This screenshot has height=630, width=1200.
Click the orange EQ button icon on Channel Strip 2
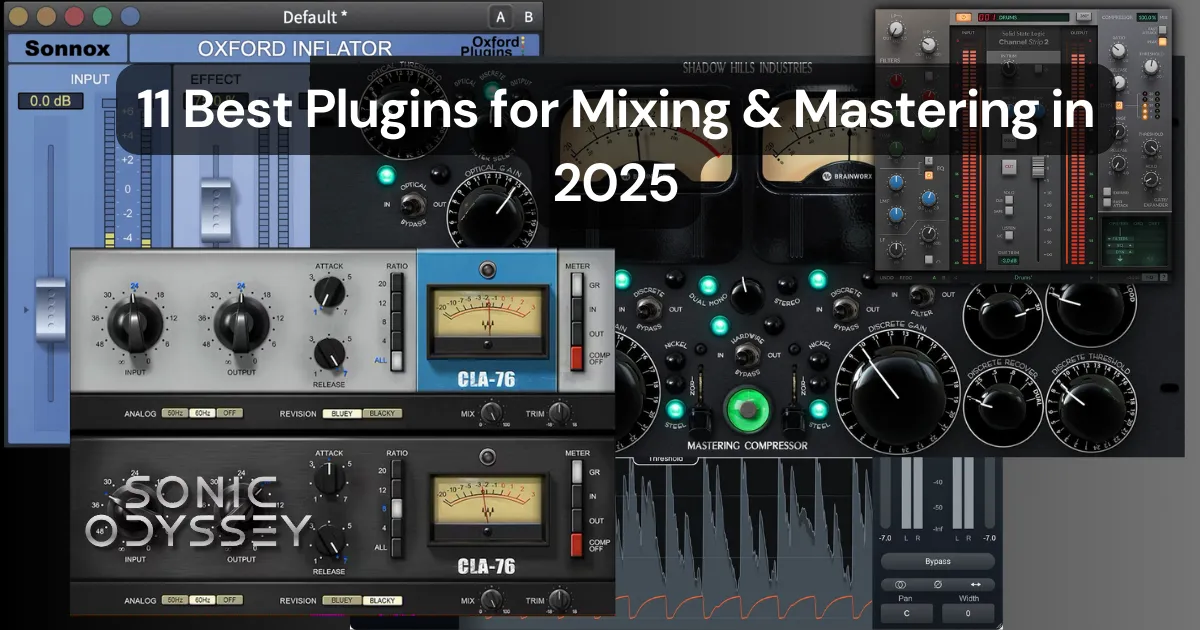pyautogui.click(x=929, y=175)
